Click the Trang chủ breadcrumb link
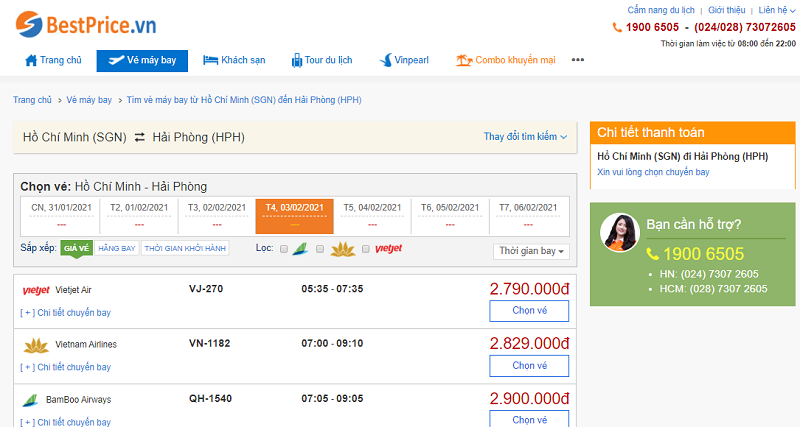 32,100
